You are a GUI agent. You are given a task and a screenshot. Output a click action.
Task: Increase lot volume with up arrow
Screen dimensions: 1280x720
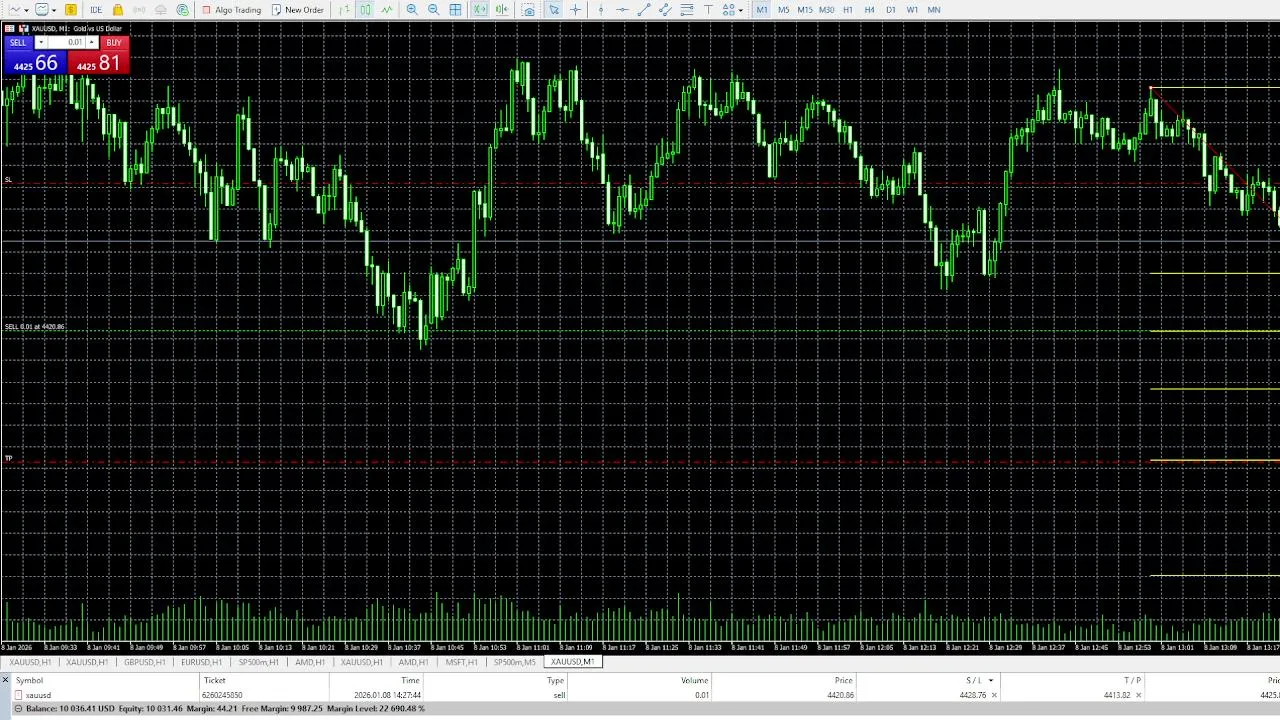(x=93, y=43)
